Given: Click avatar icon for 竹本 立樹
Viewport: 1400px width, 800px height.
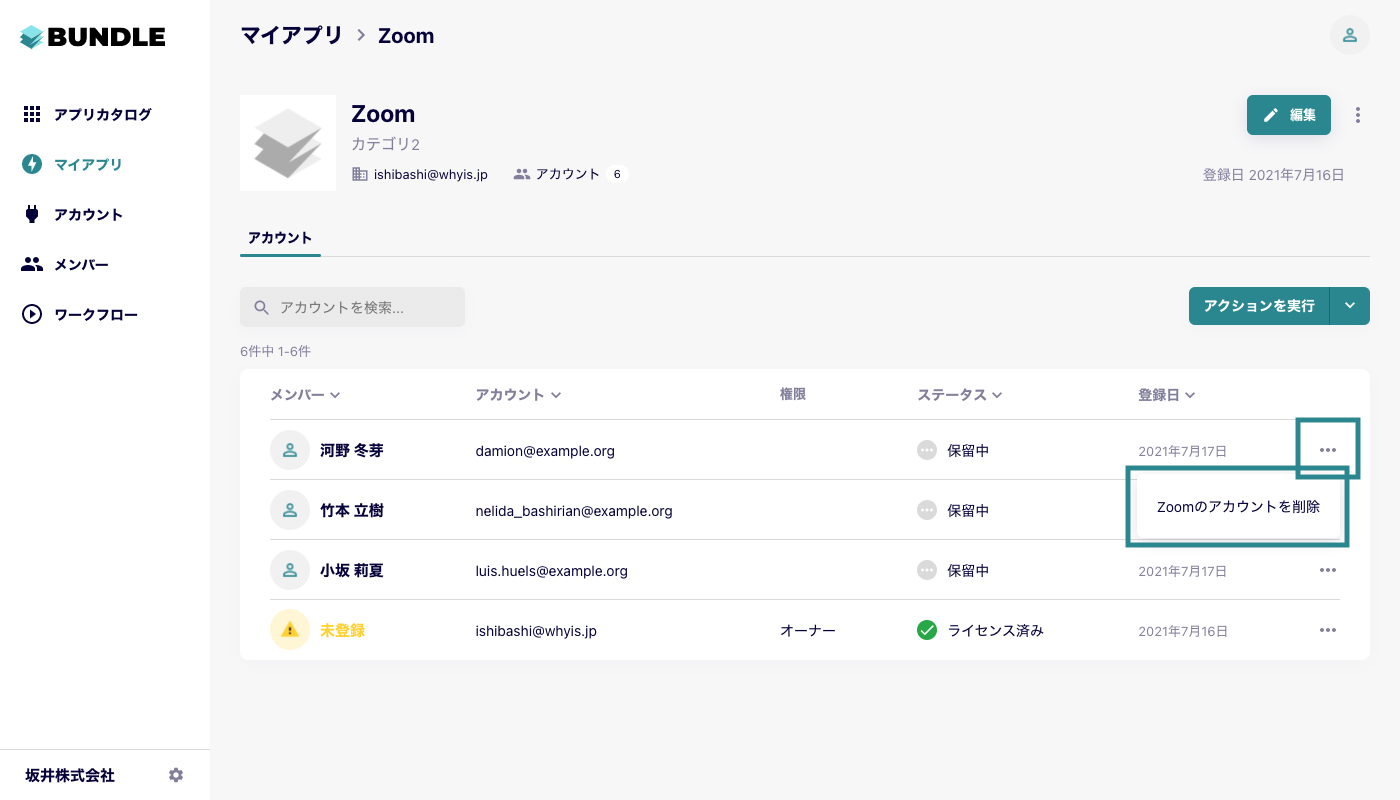Looking at the screenshot, I should coord(290,510).
